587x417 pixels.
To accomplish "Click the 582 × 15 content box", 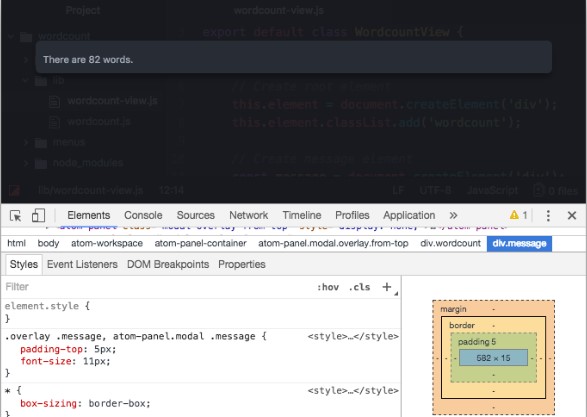I will click(493, 358).
